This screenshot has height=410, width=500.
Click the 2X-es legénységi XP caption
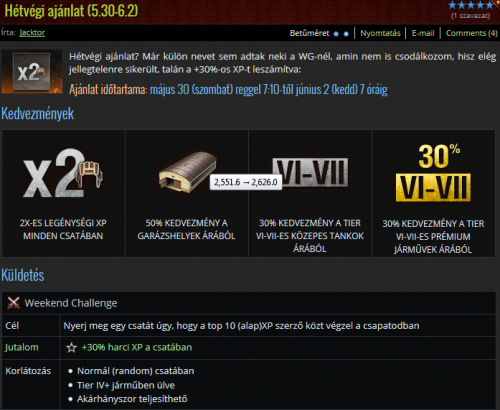click(x=63, y=229)
